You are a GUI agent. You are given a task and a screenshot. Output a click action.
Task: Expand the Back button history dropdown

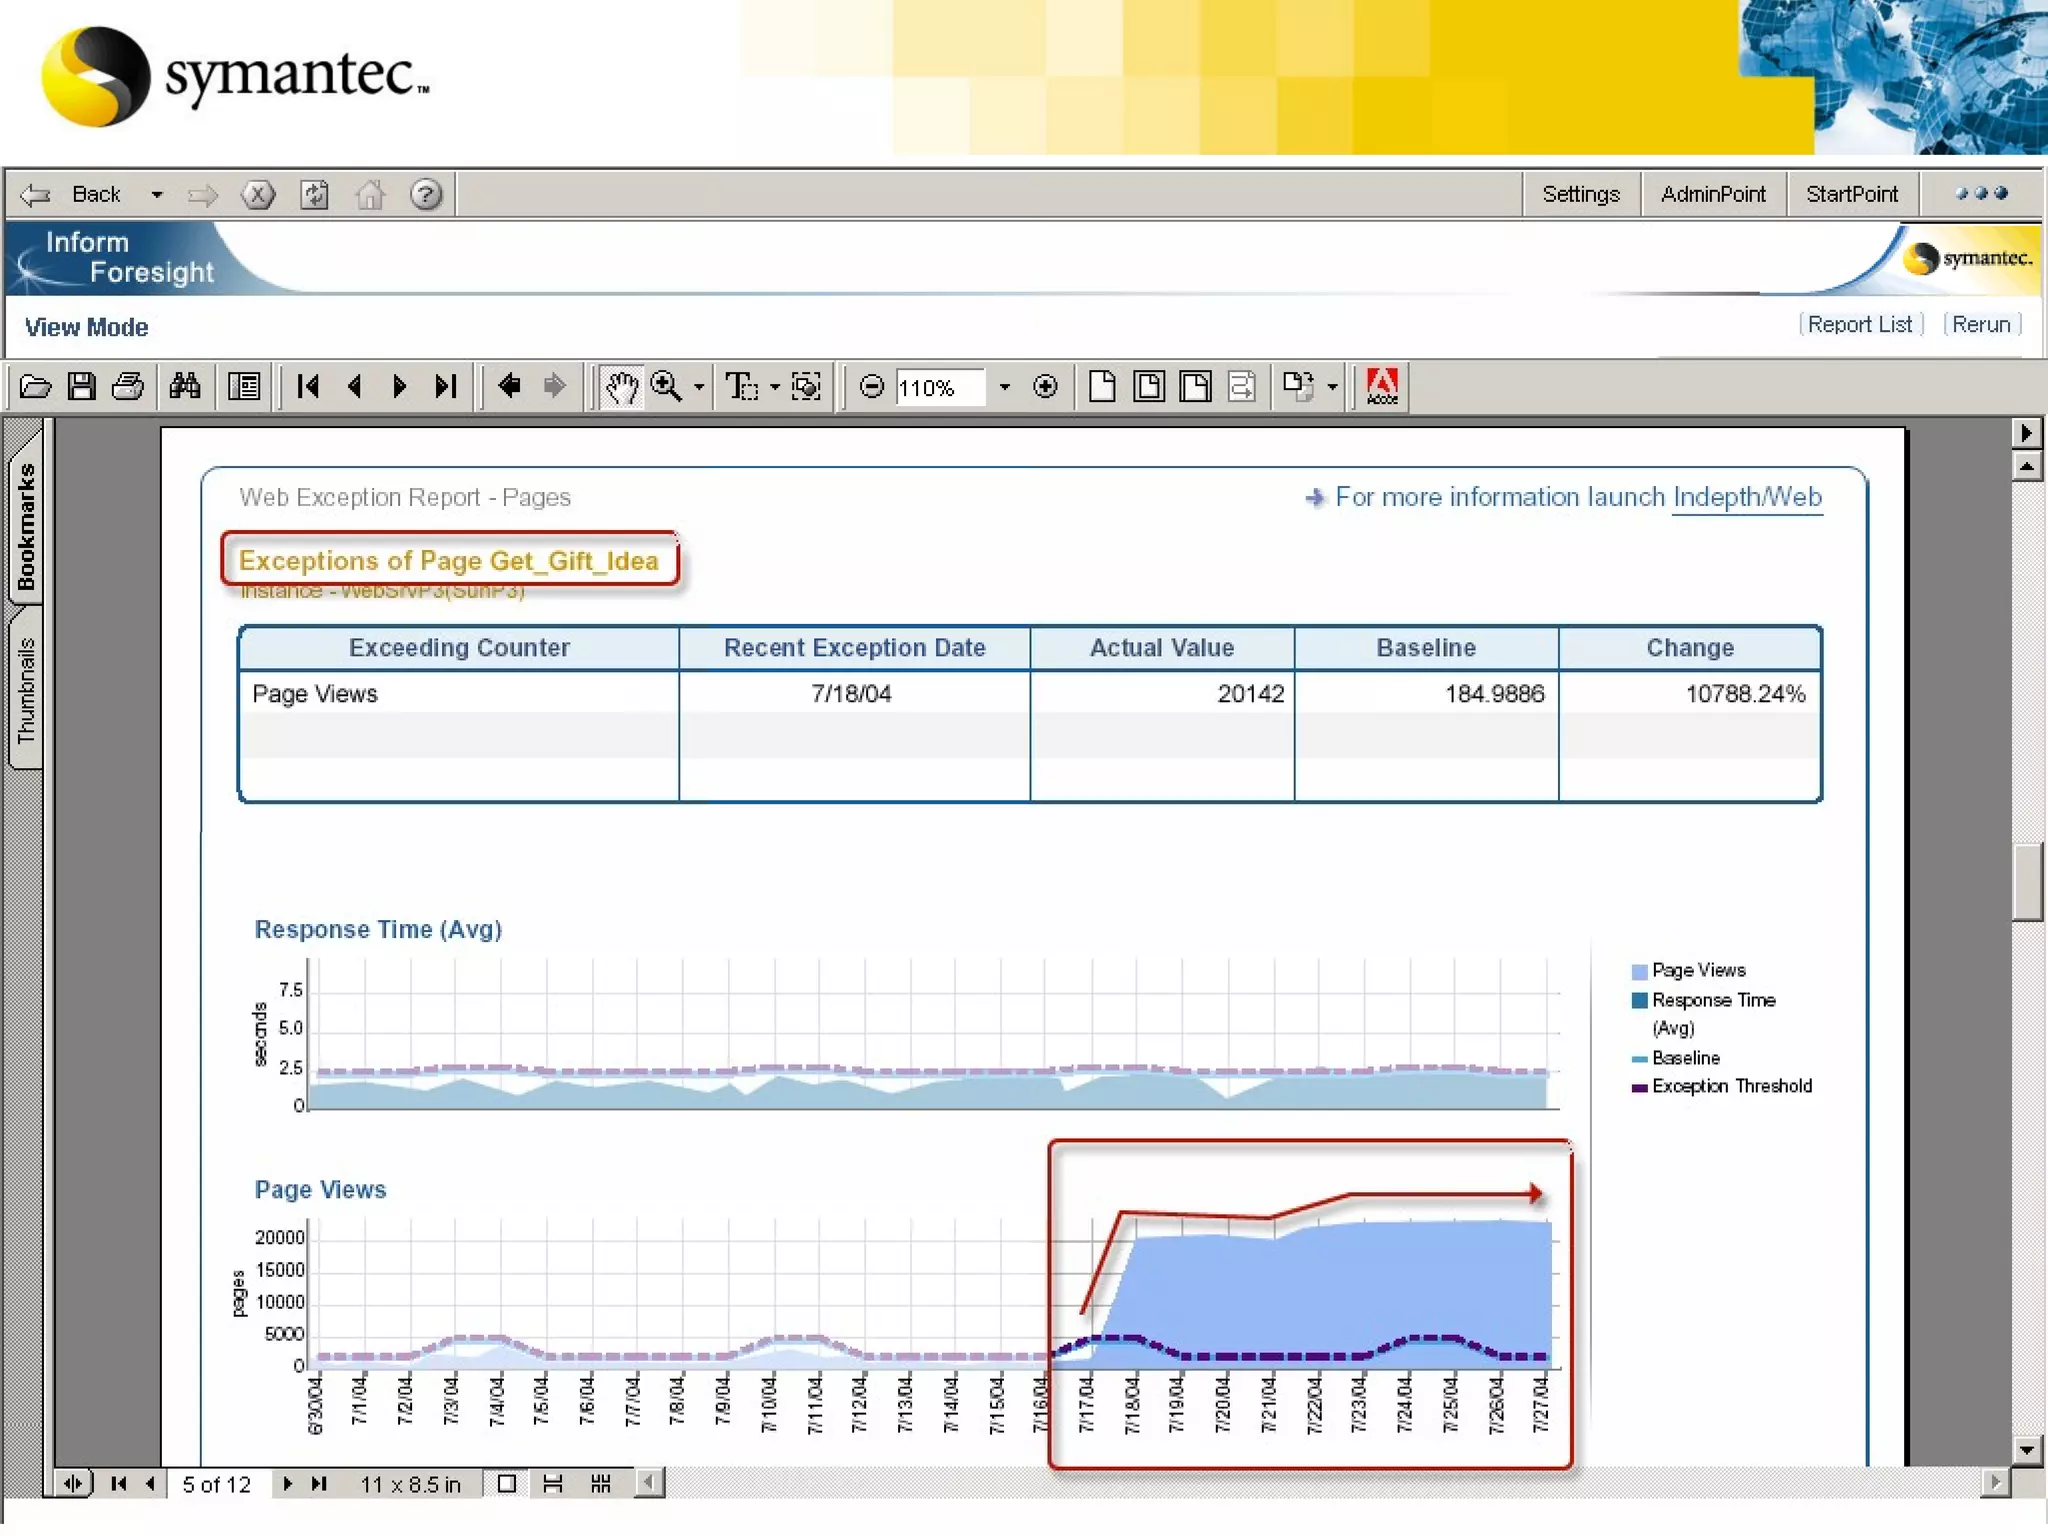coord(157,195)
